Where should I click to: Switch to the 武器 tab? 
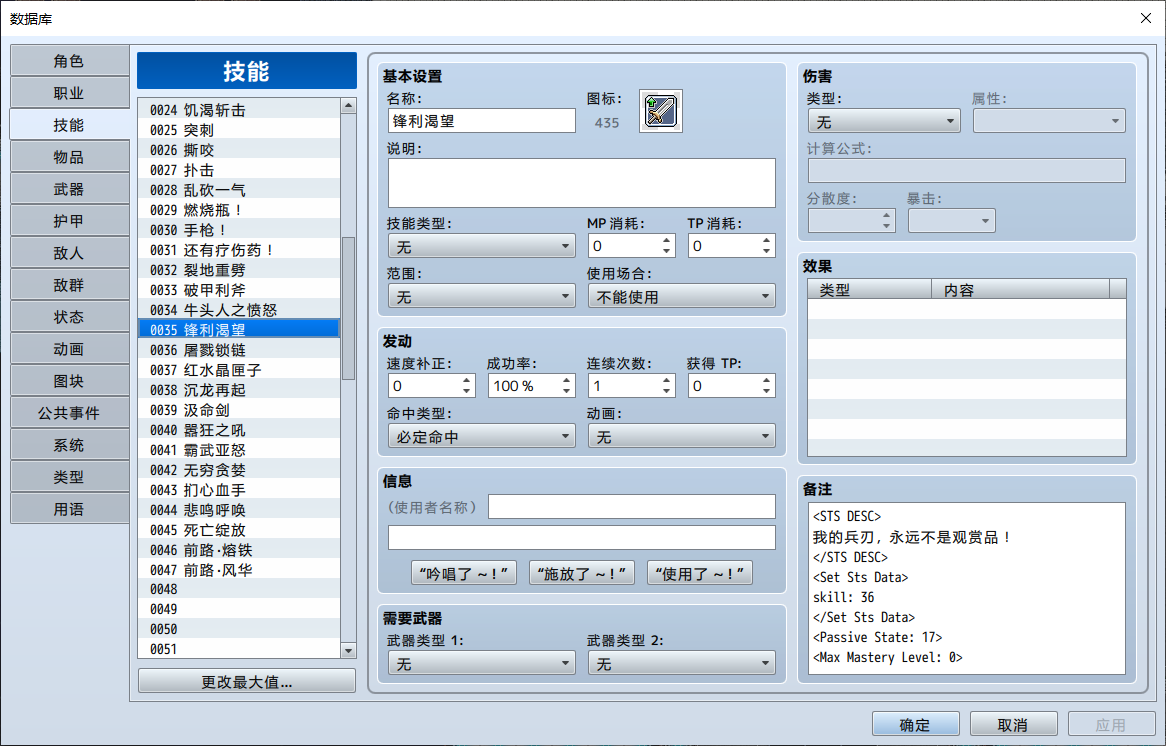click(x=69, y=189)
